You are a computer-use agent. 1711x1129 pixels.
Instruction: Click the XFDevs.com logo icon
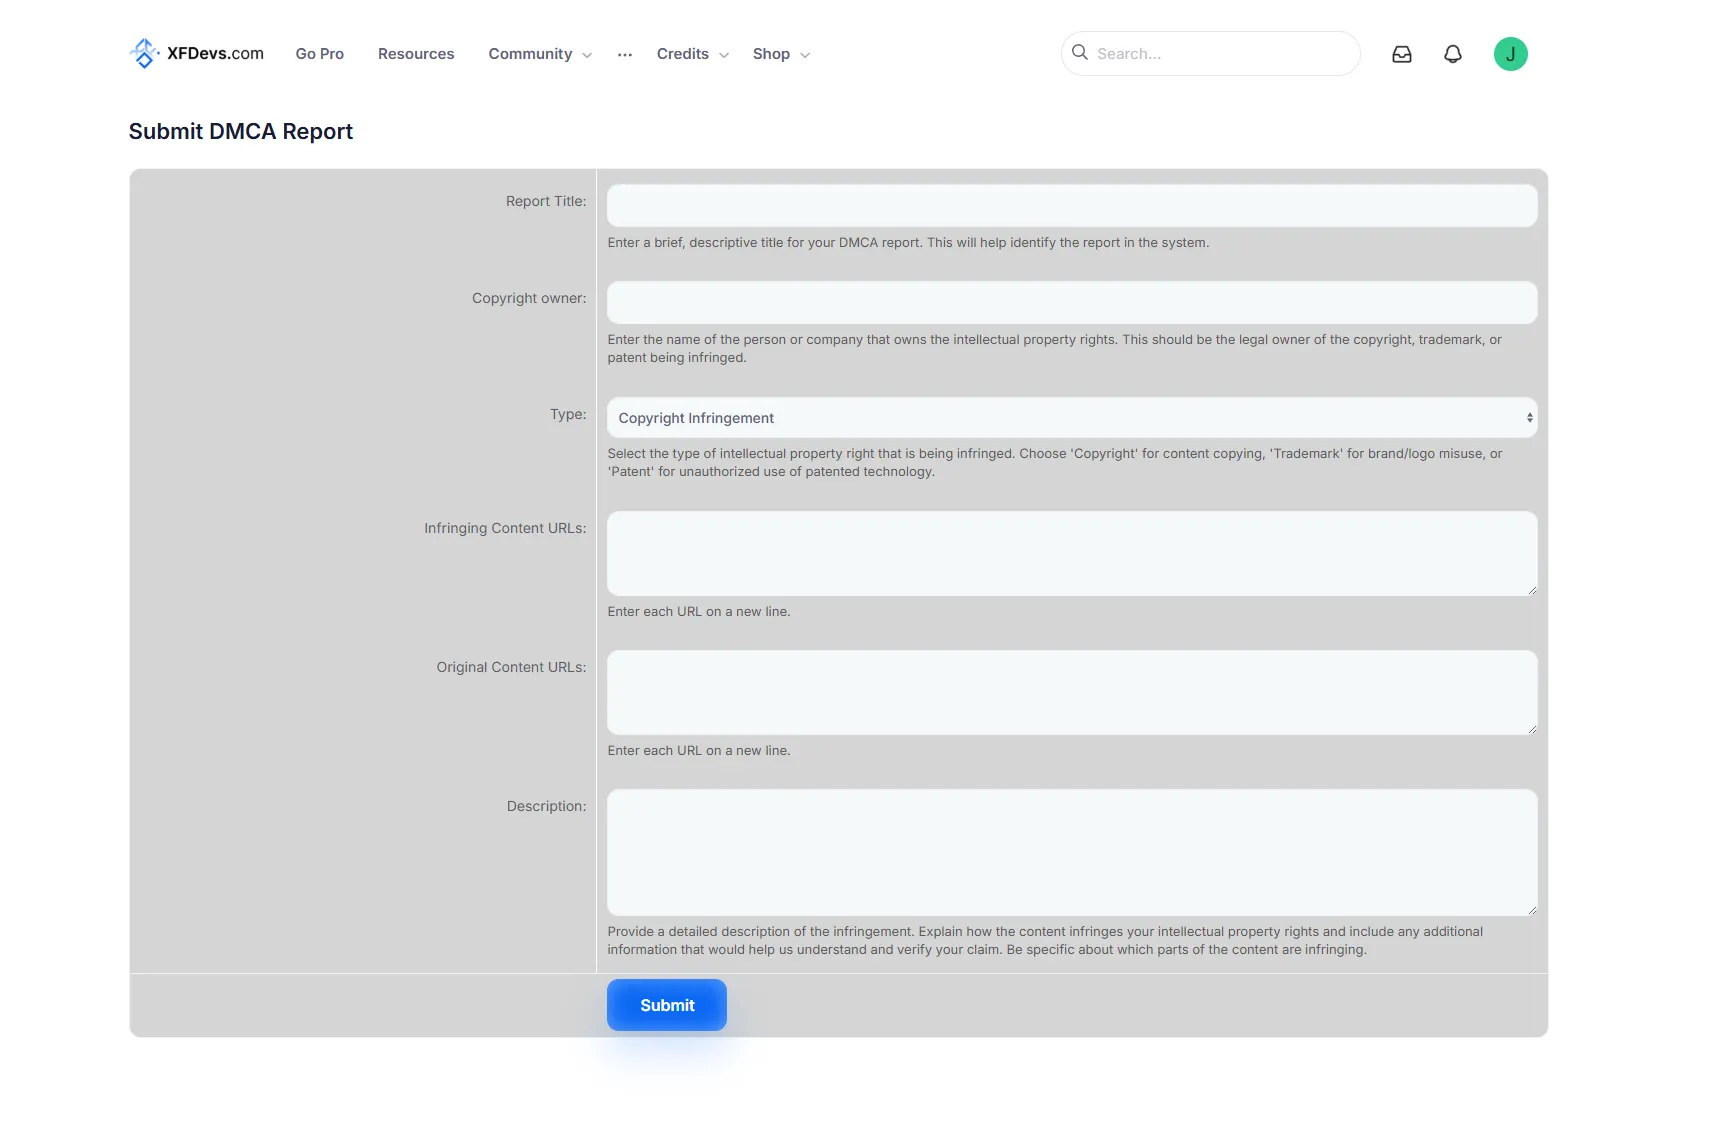point(144,54)
